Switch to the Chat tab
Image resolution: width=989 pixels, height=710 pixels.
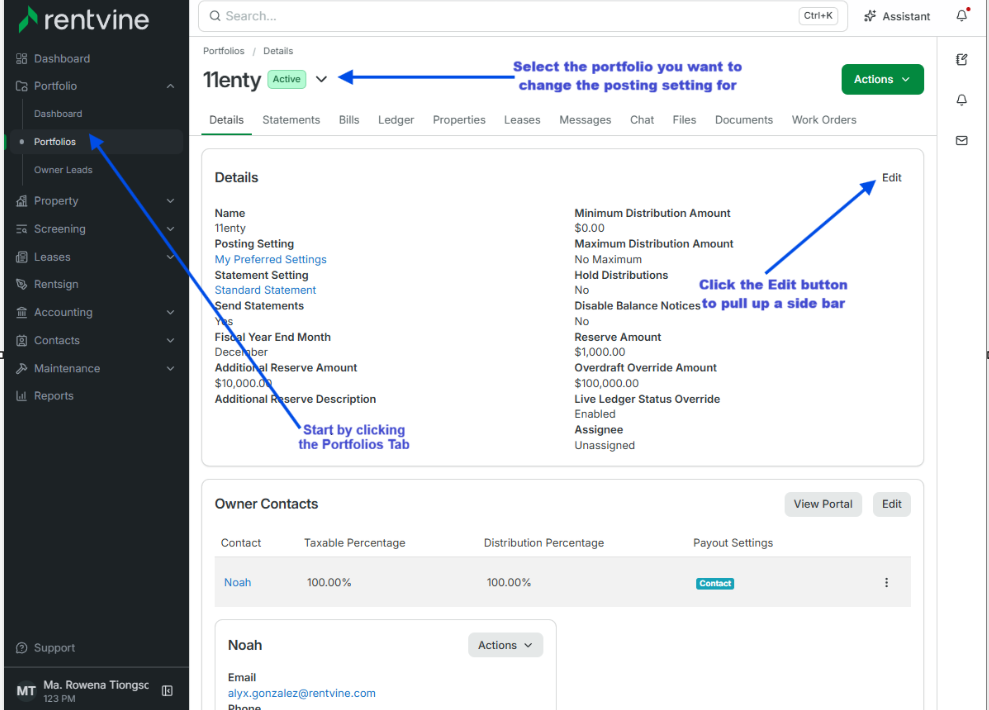[x=642, y=120]
